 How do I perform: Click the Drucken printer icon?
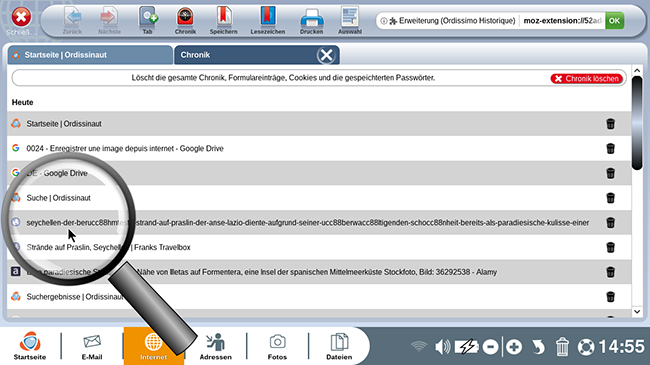(311, 20)
